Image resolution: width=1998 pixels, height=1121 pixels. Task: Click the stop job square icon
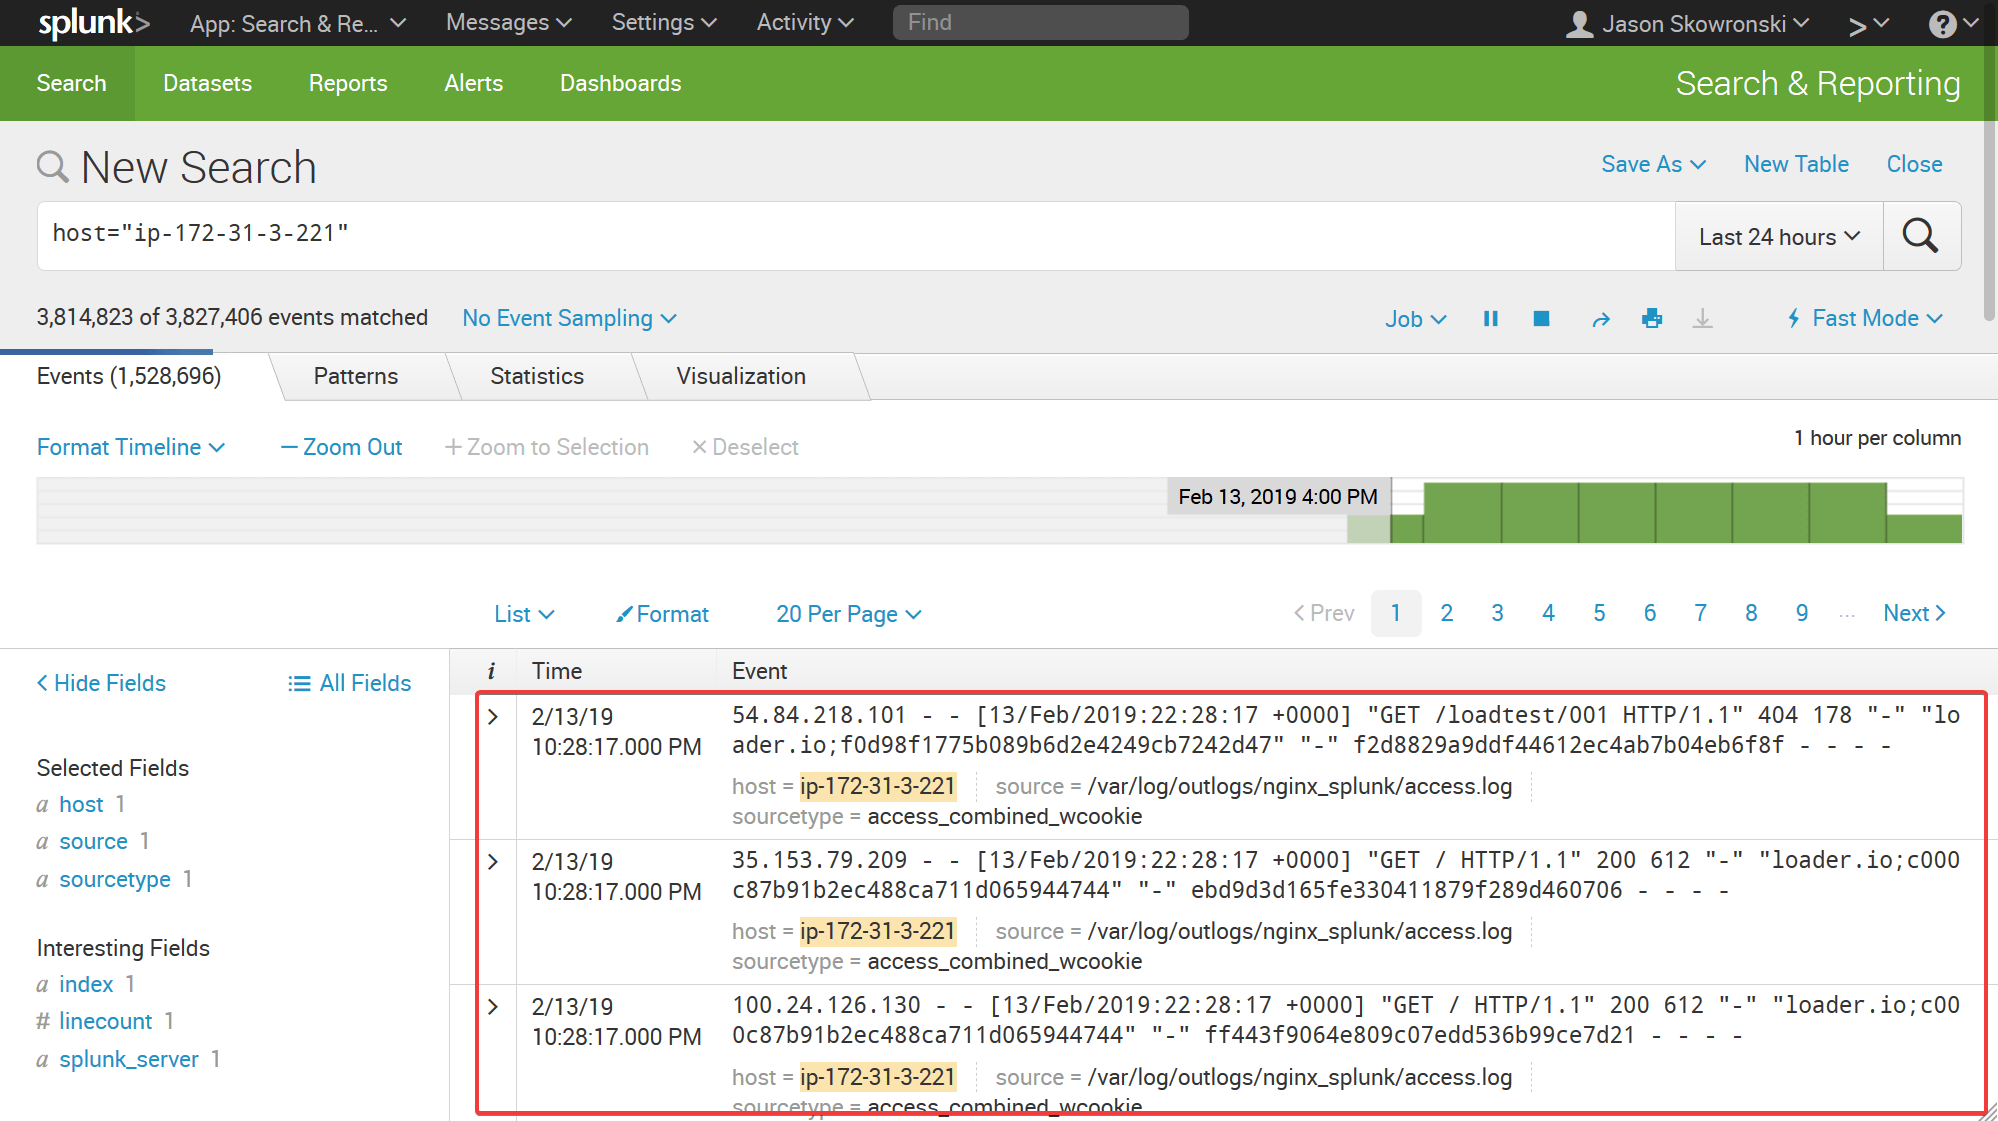pyautogui.click(x=1541, y=318)
